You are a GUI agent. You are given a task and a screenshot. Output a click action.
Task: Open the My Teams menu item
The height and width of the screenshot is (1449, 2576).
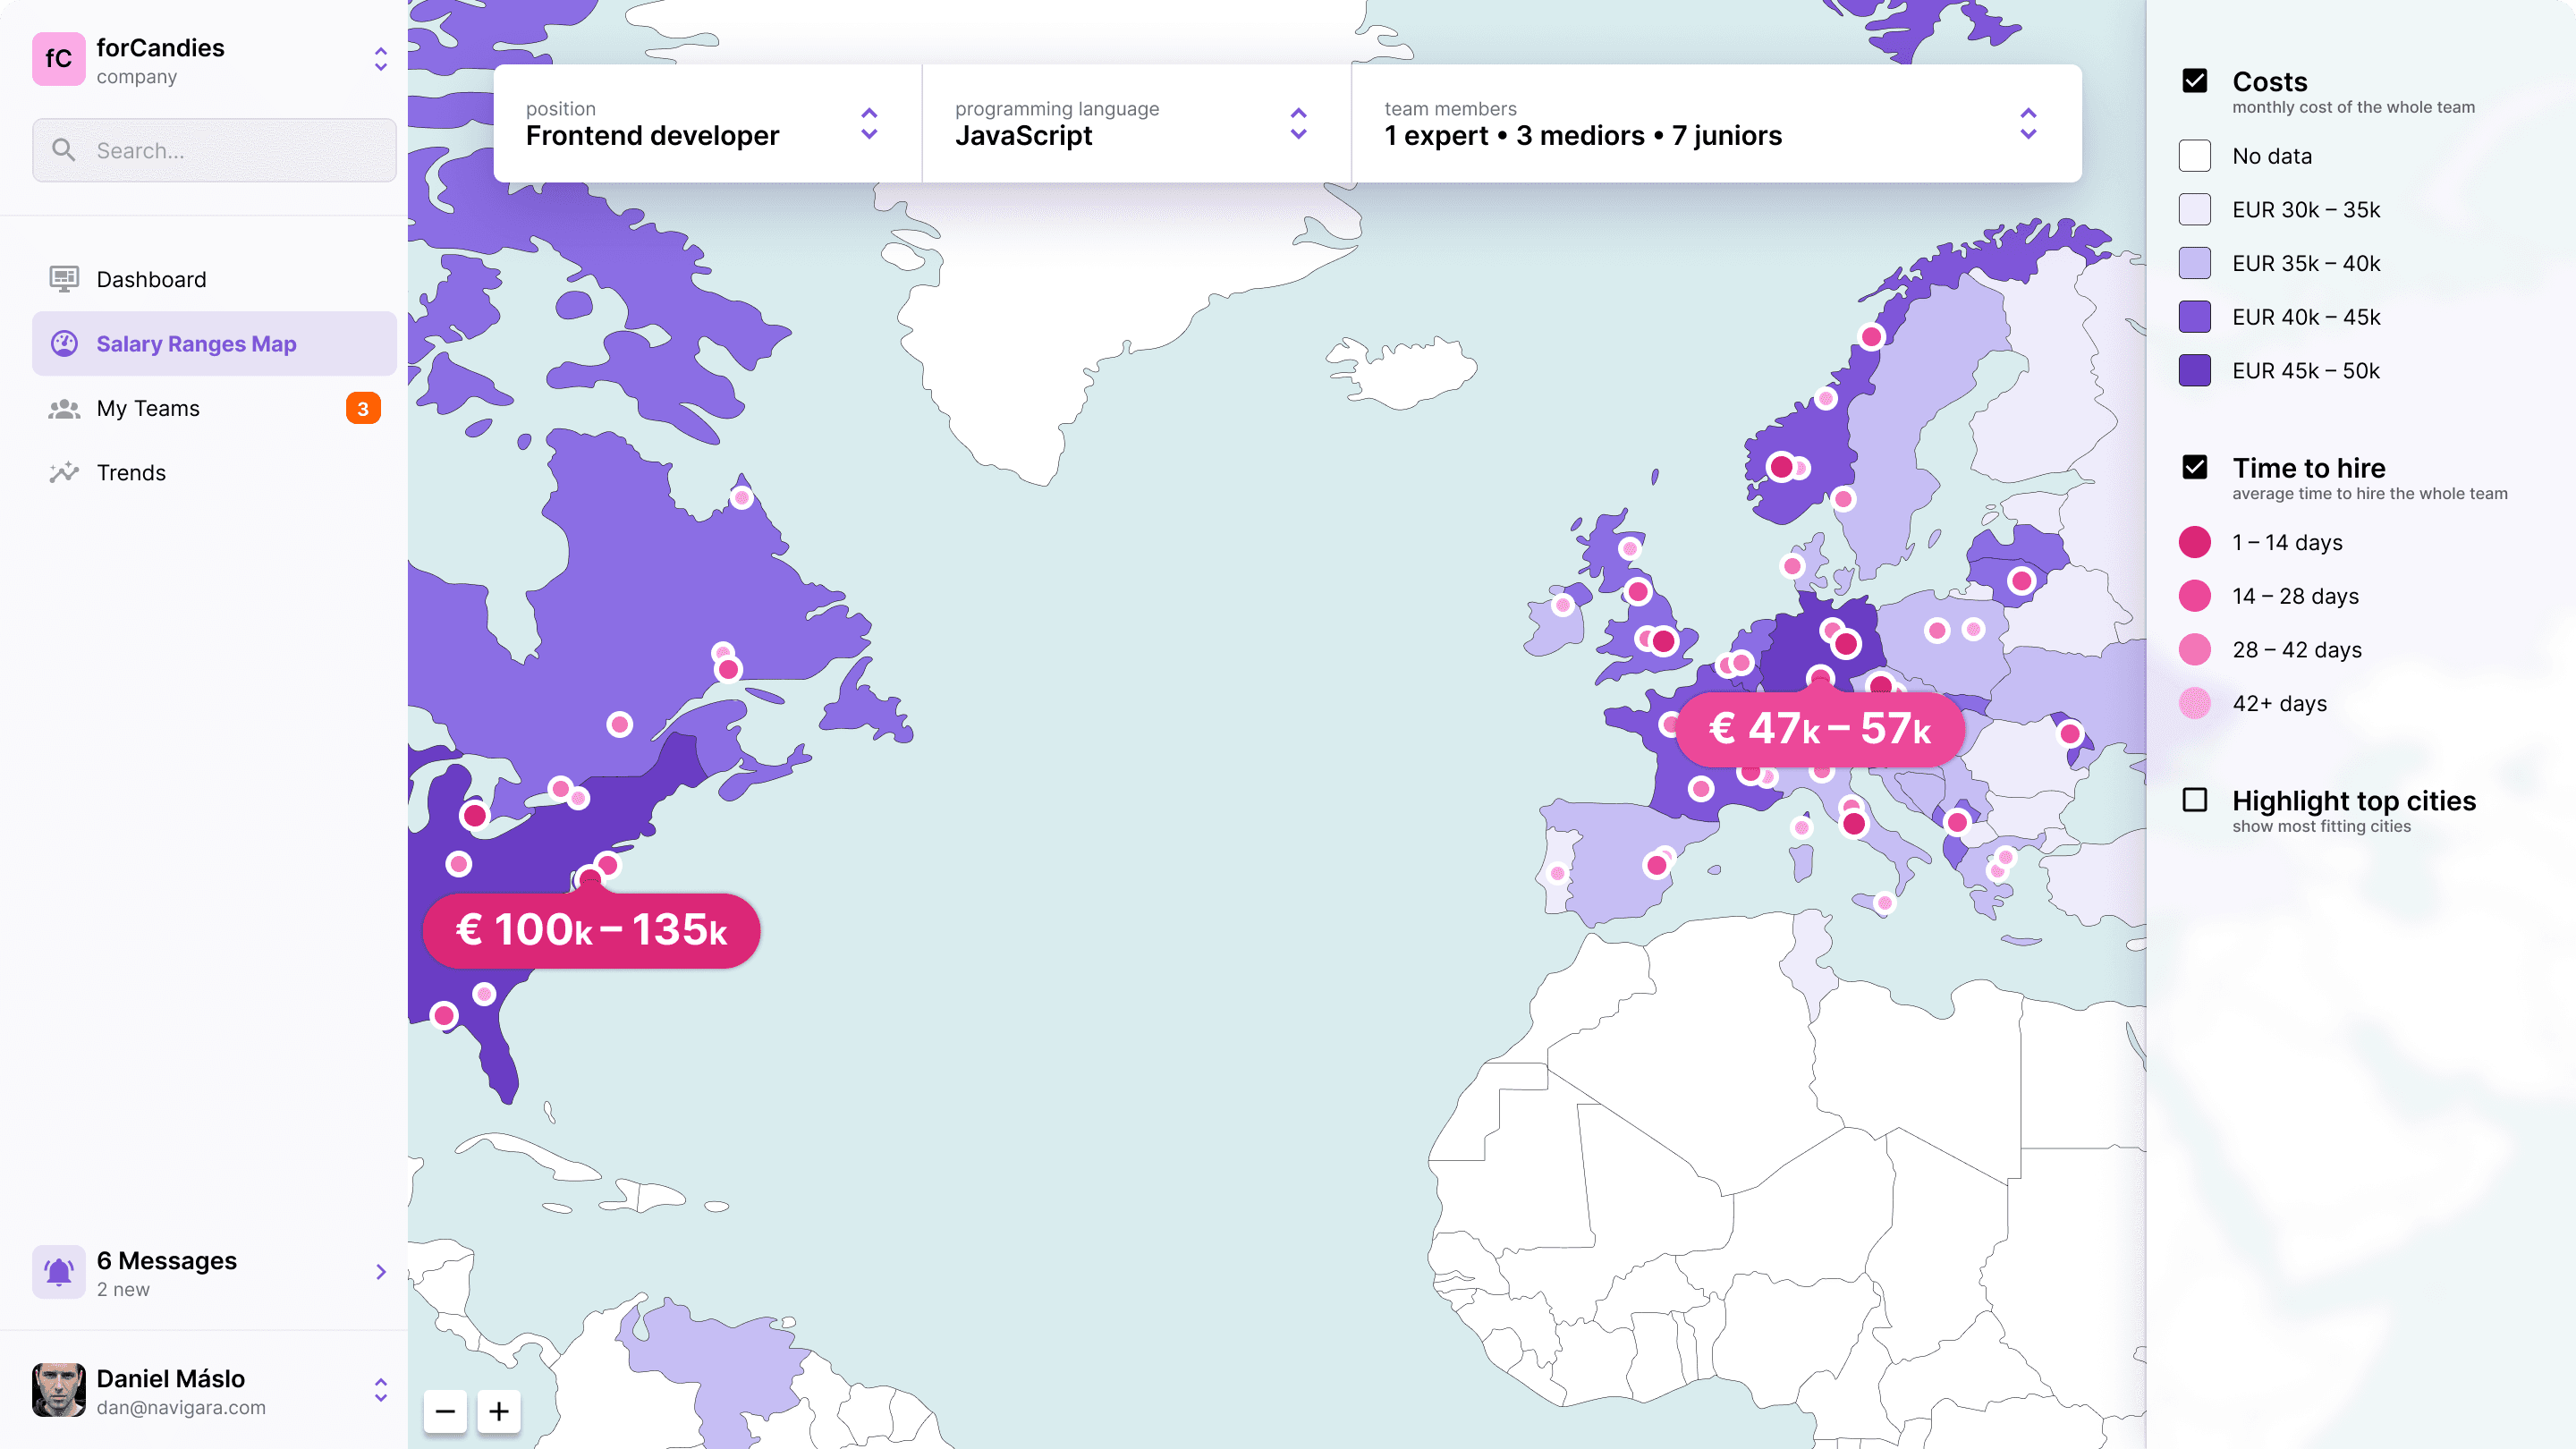214,408
